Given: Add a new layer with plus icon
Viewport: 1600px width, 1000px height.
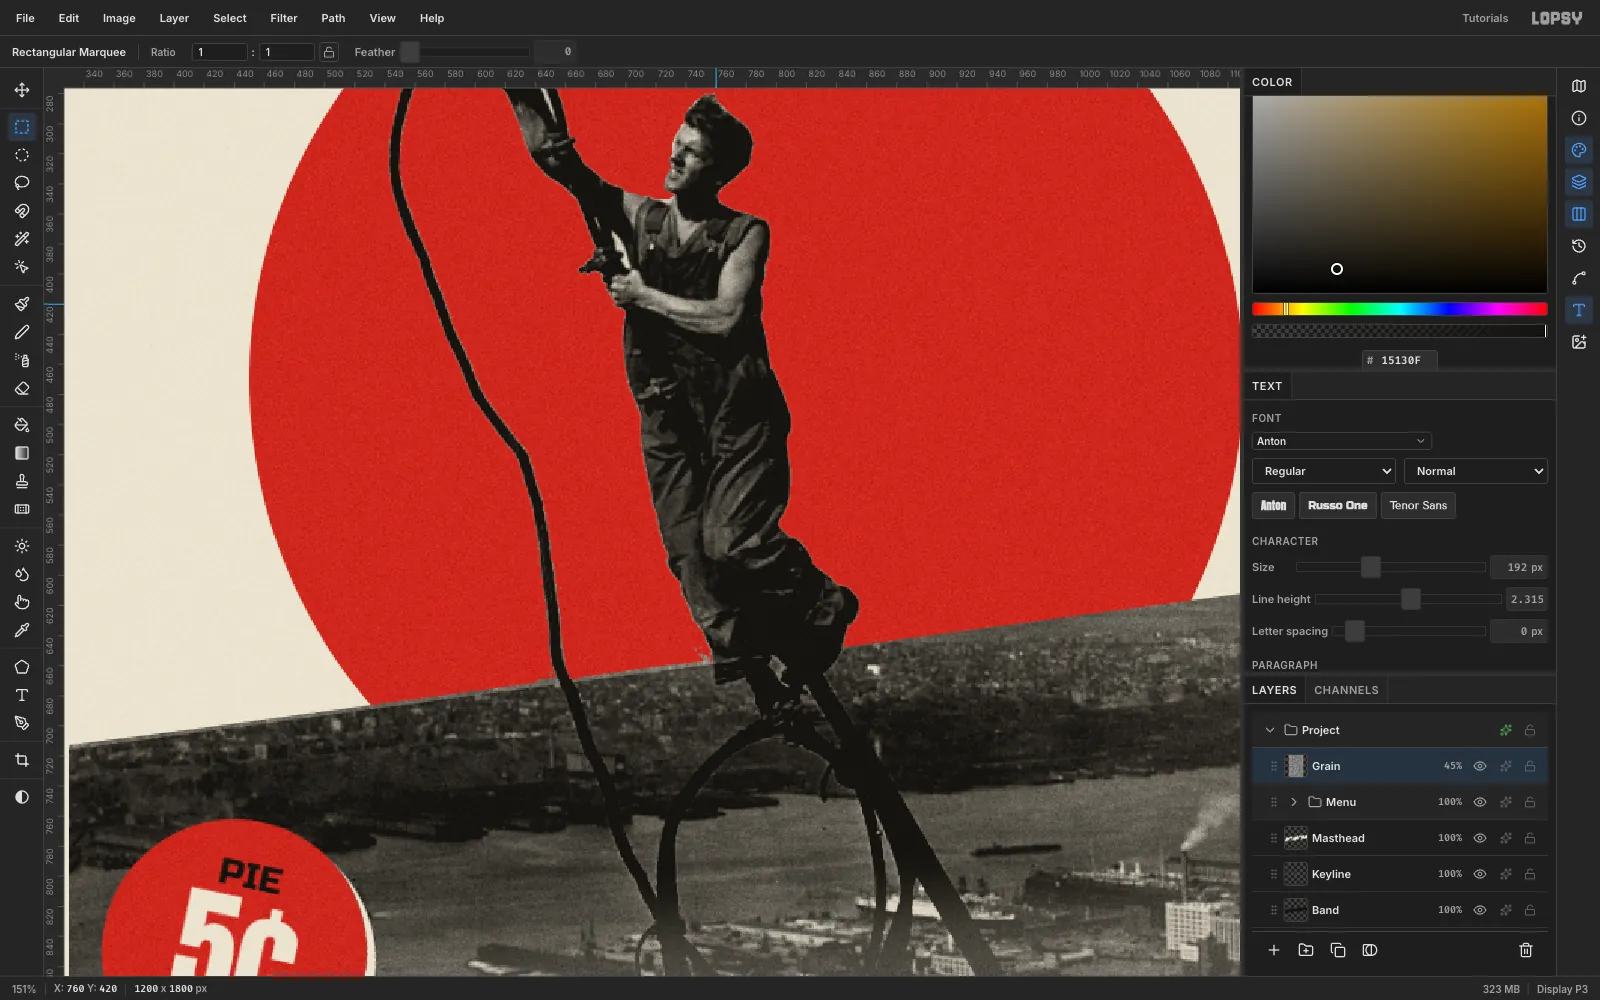Looking at the screenshot, I should (1274, 950).
